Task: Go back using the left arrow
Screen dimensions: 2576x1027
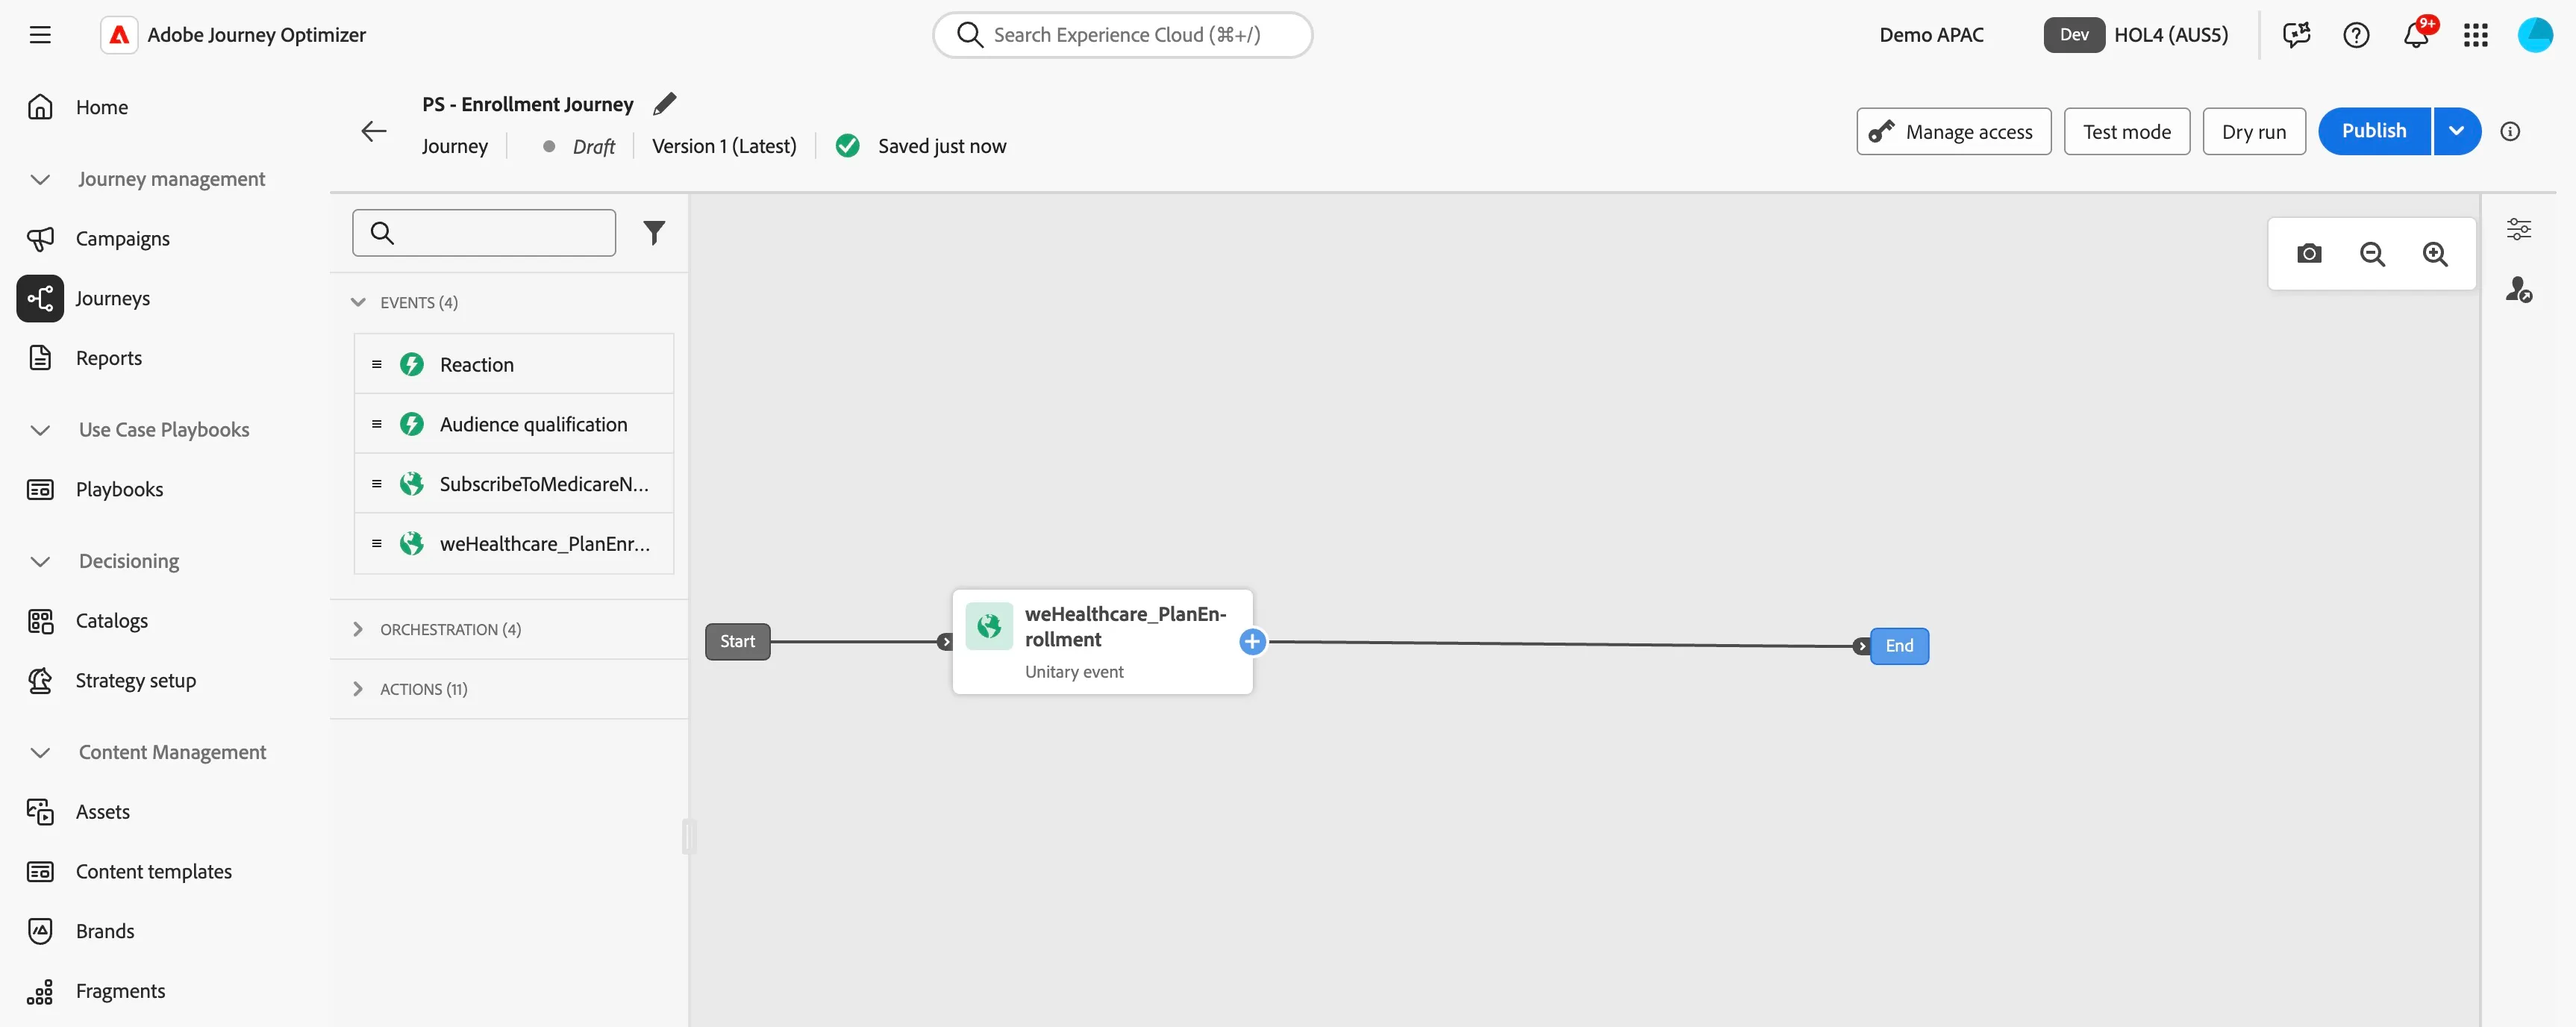Action: [373, 131]
